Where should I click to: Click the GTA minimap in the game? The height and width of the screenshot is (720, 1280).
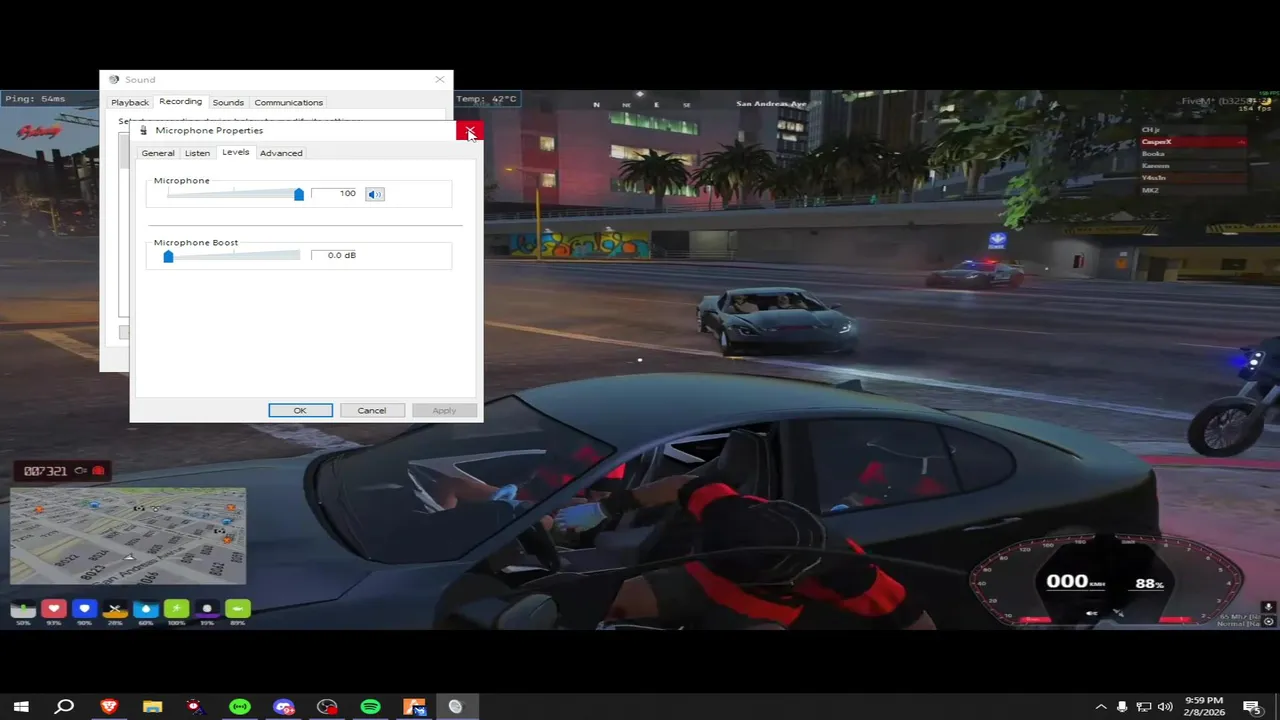[128, 535]
